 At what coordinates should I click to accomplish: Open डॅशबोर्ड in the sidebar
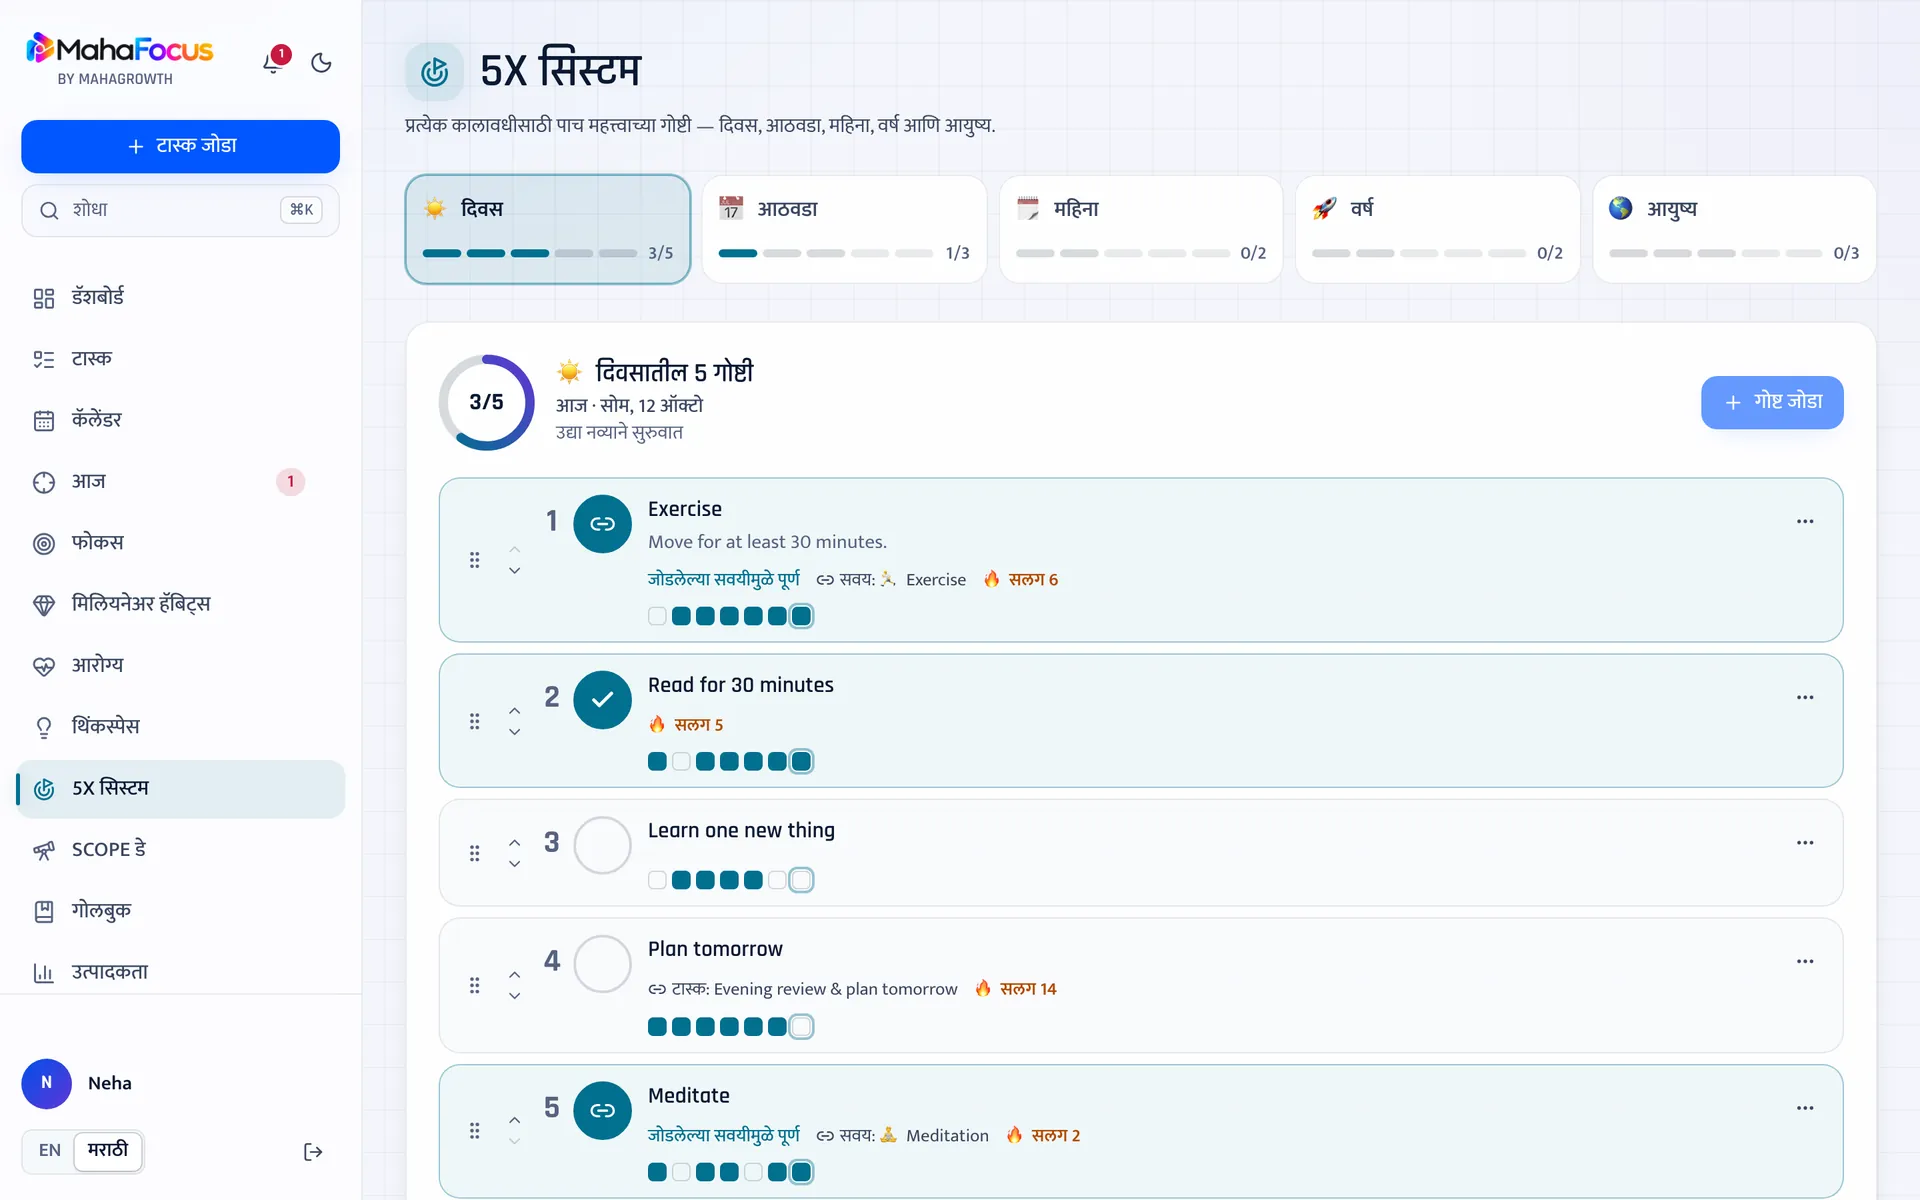click(x=180, y=297)
